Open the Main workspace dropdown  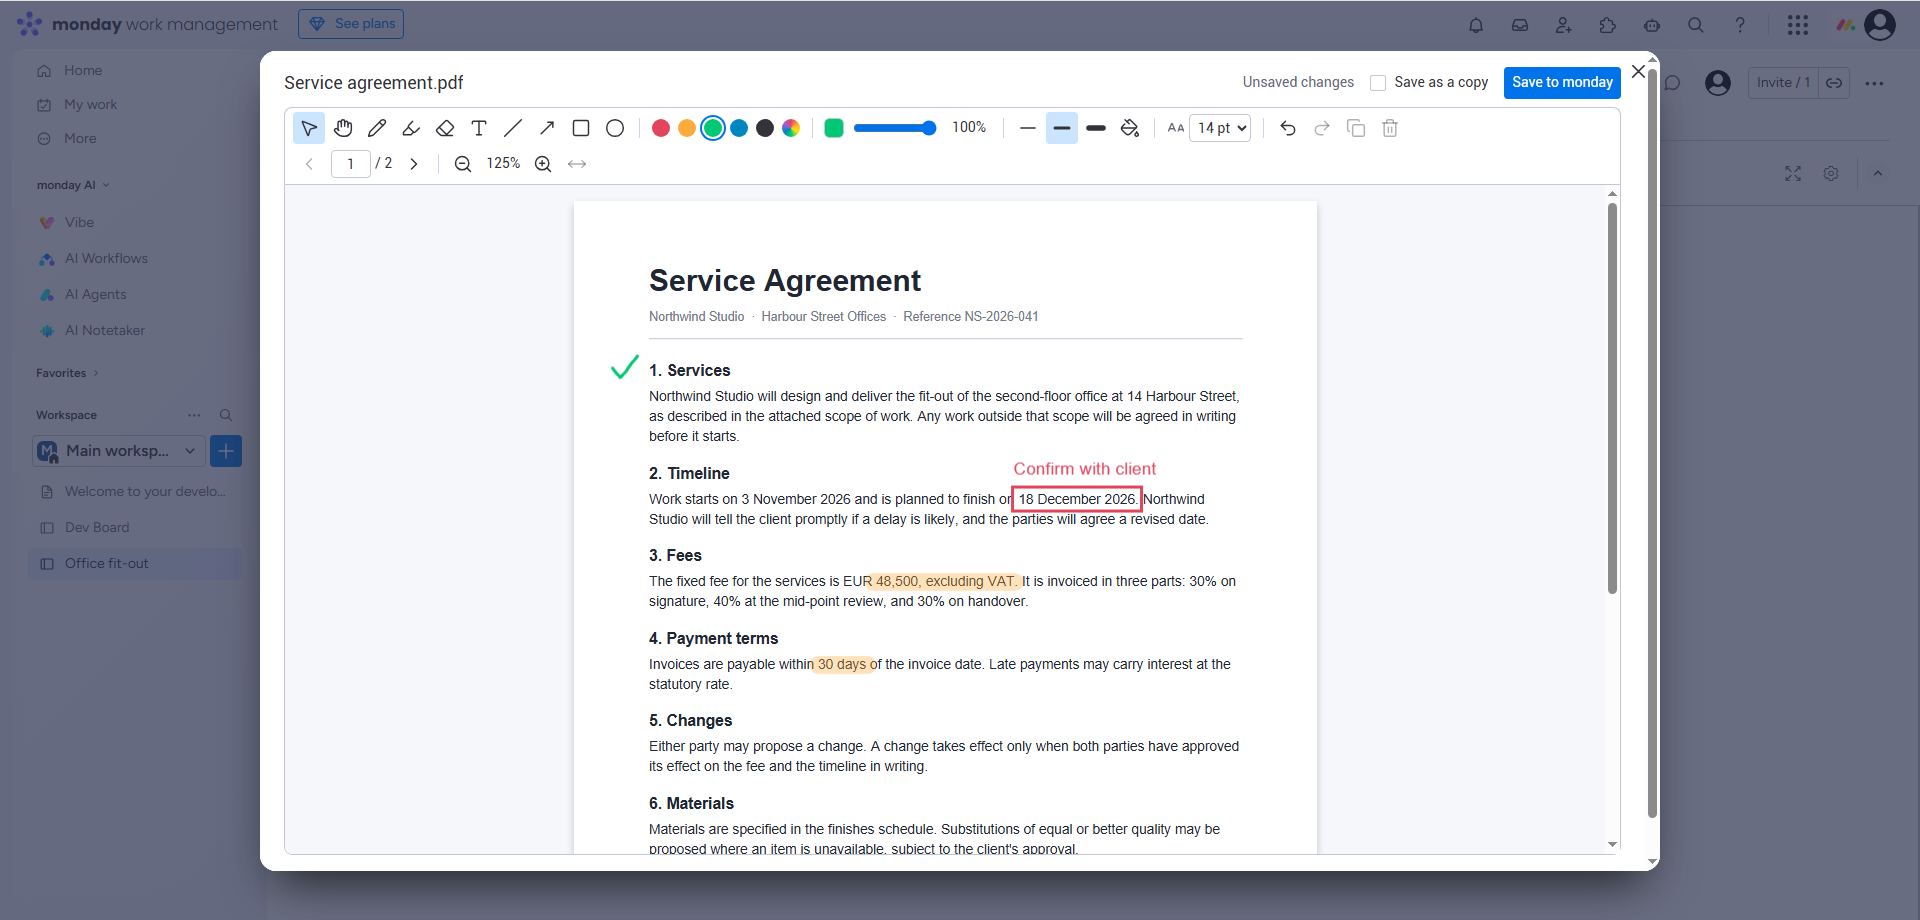(119, 451)
